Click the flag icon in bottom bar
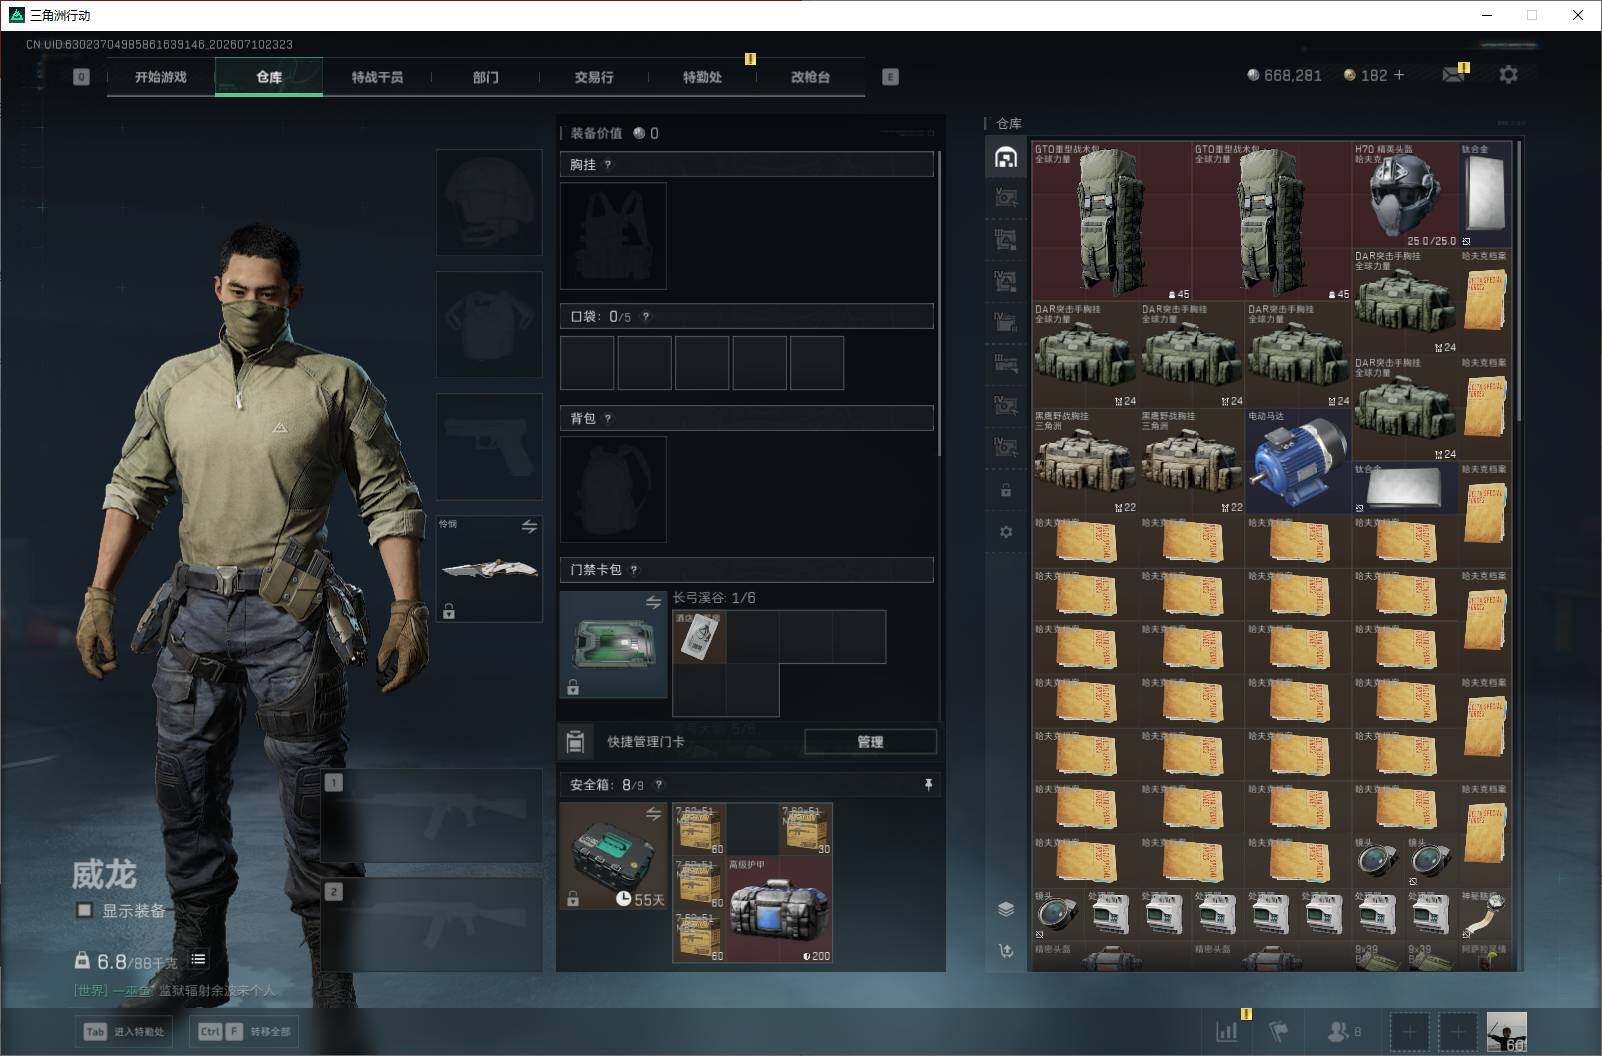 1278,1032
